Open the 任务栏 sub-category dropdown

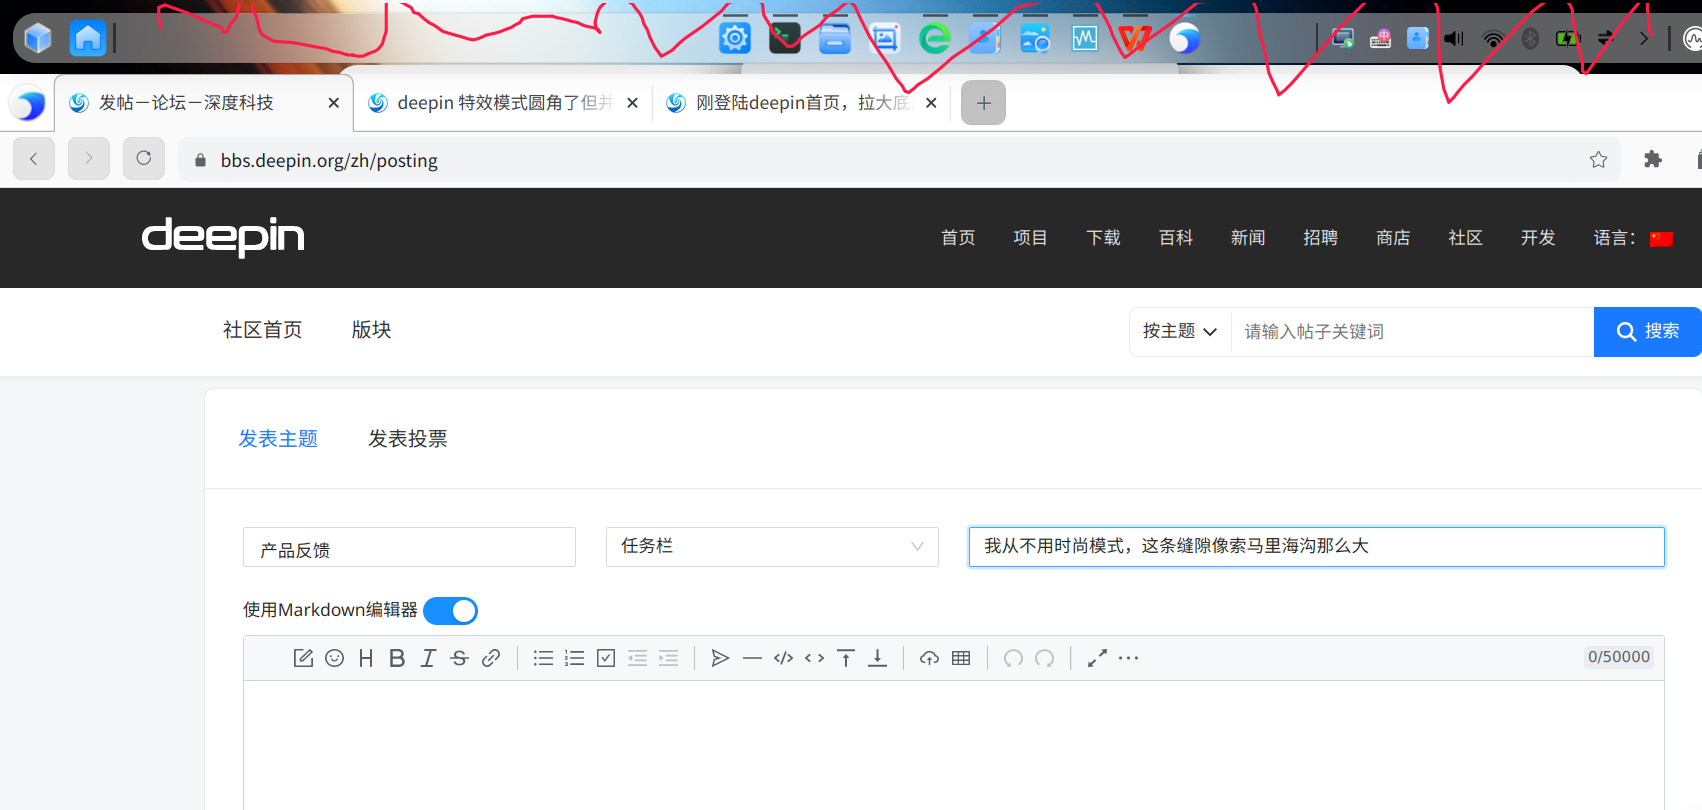[x=772, y=547]
